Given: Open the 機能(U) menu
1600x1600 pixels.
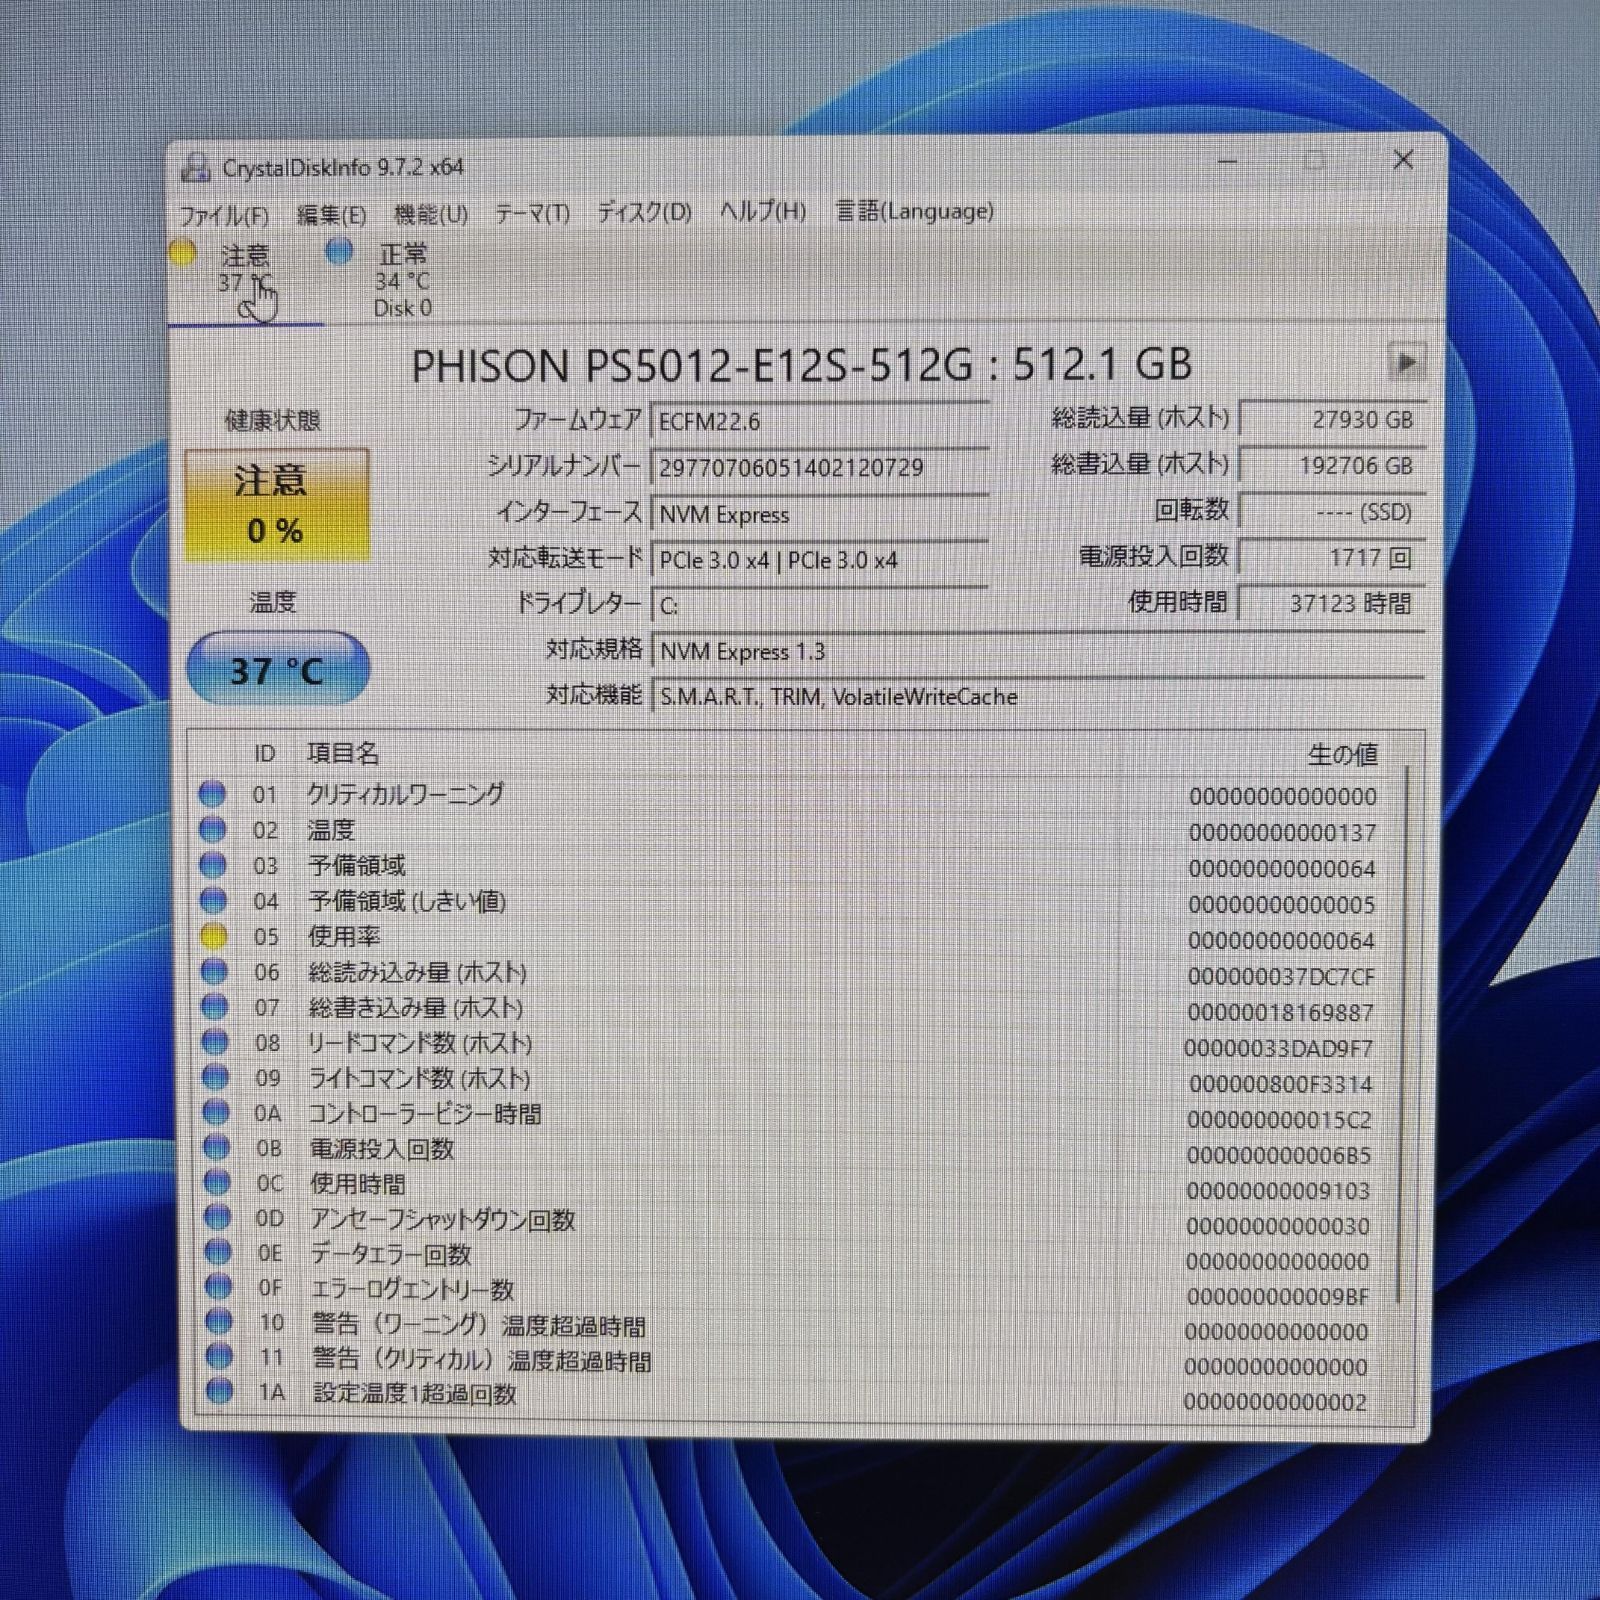Looking at the screenshot, I should point(430,214).
